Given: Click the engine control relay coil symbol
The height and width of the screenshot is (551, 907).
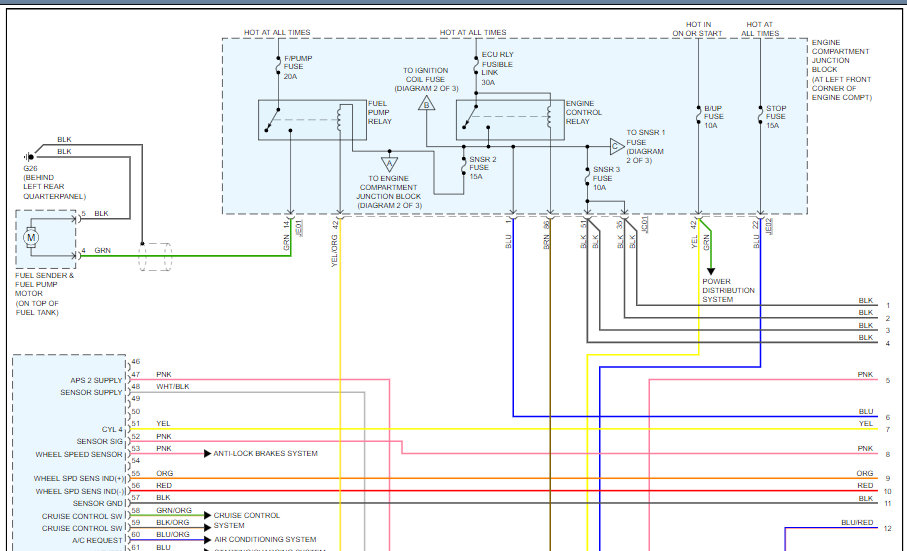Looking at the screenshot, I should pos(548,117).
